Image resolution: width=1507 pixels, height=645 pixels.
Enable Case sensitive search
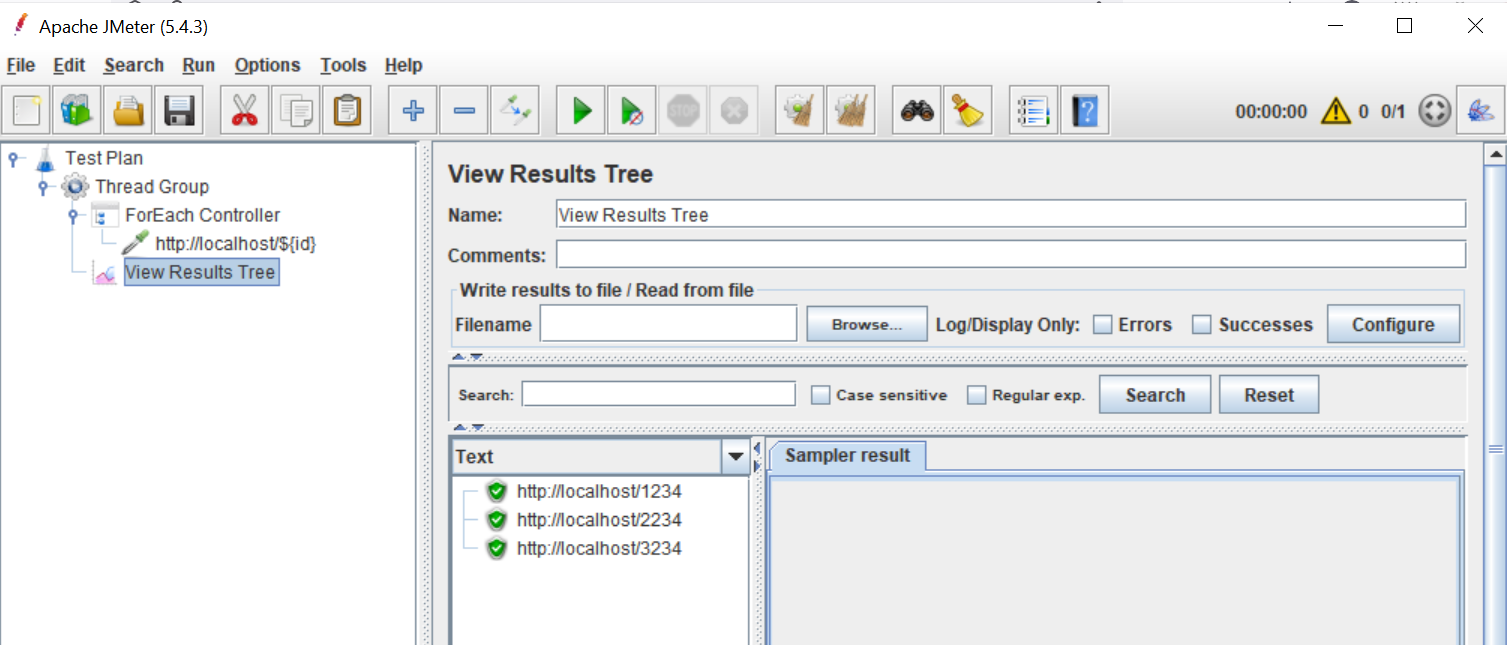point(820,395)
